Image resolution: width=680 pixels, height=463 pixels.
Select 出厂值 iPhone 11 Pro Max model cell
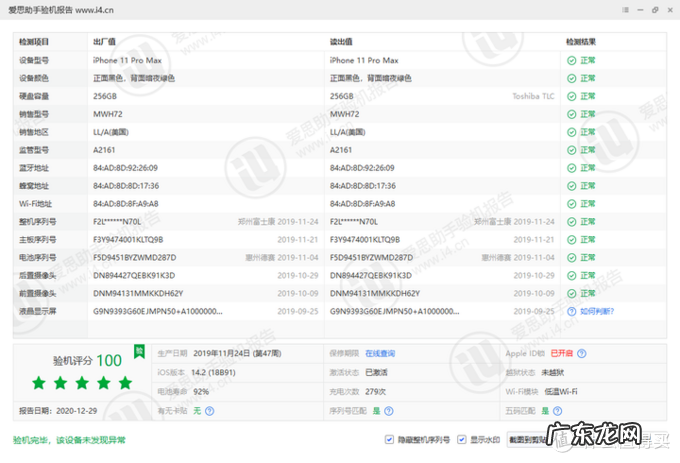click(x=128, y=60)
